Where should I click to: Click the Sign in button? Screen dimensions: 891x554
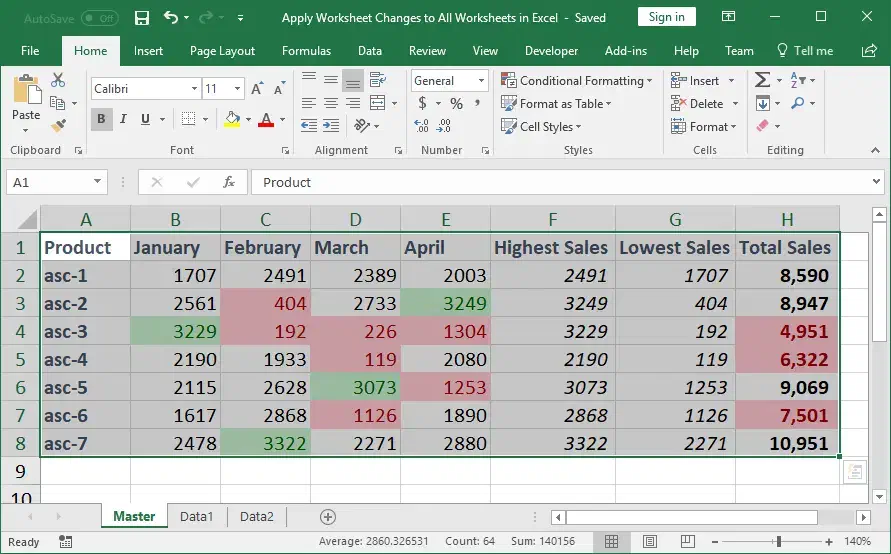(x=666, y=17)
